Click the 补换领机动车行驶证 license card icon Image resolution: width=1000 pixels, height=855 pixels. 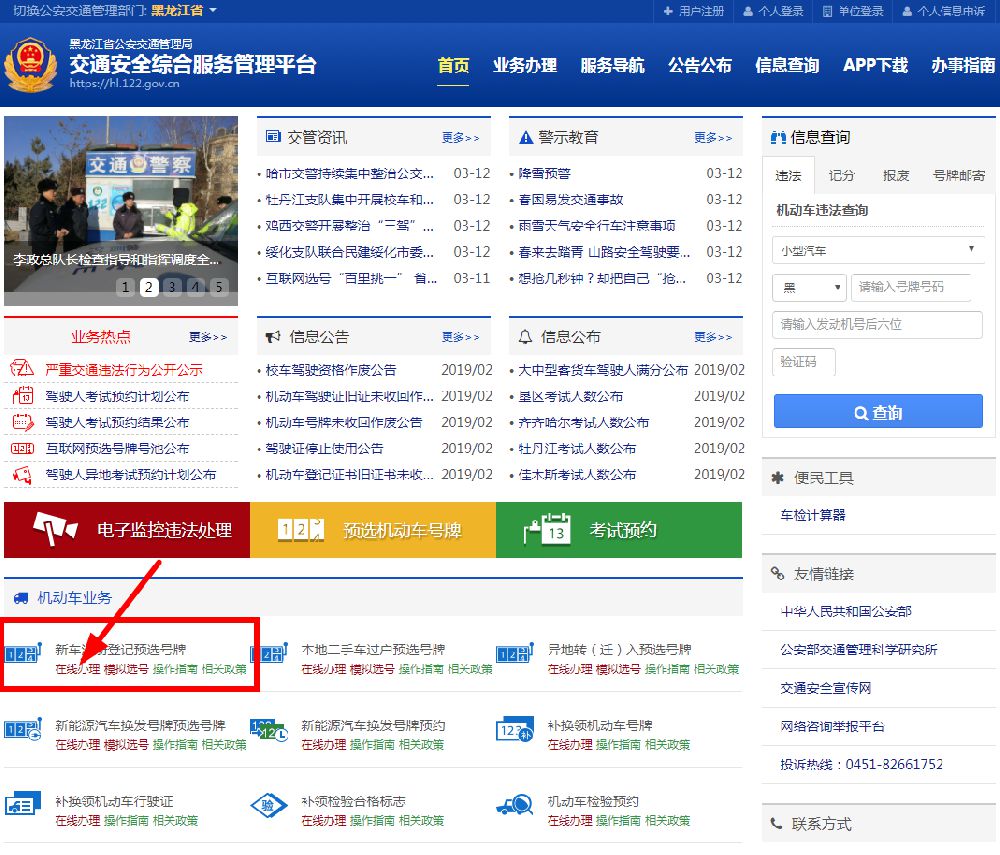(23, 807)
